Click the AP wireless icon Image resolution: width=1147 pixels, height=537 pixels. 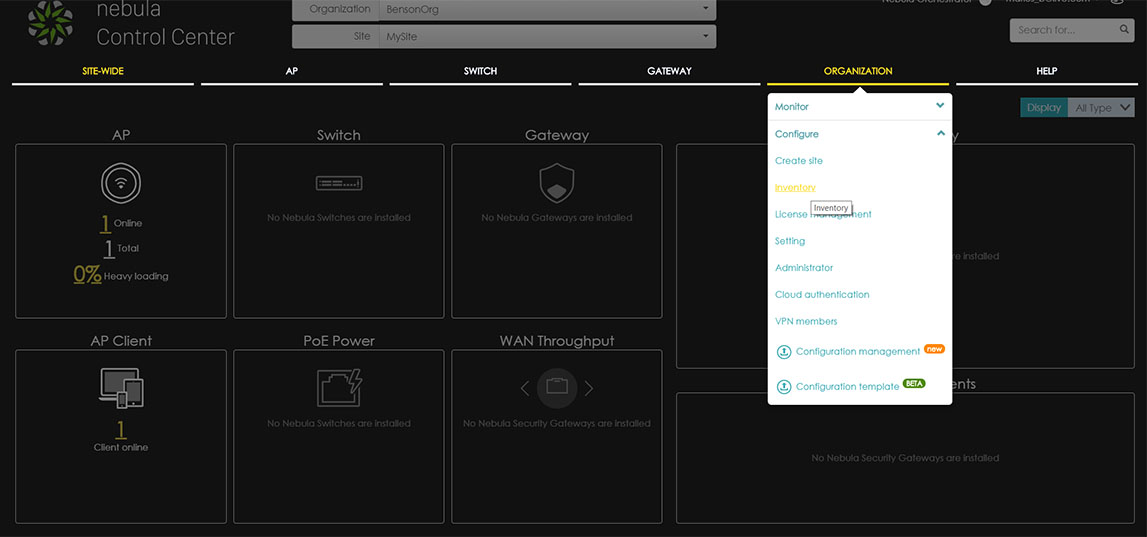coord(120,183)
